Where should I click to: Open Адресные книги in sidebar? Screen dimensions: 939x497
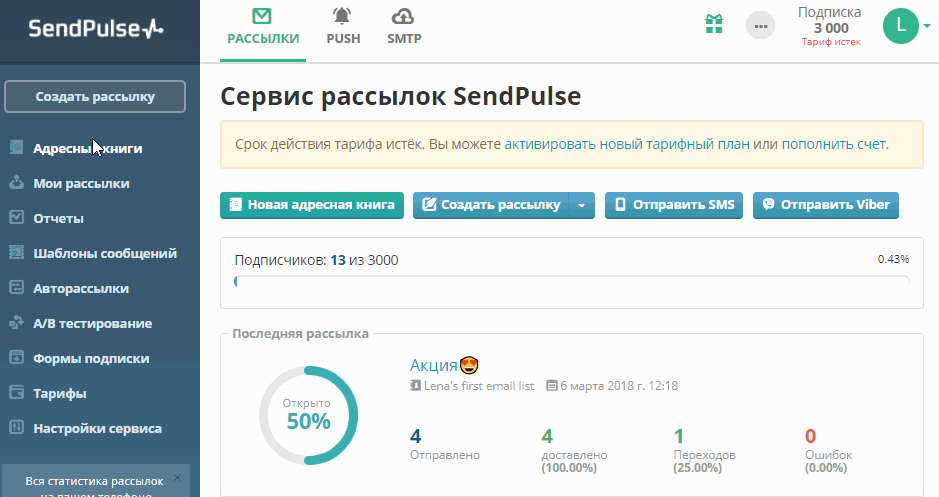(87, 149)
